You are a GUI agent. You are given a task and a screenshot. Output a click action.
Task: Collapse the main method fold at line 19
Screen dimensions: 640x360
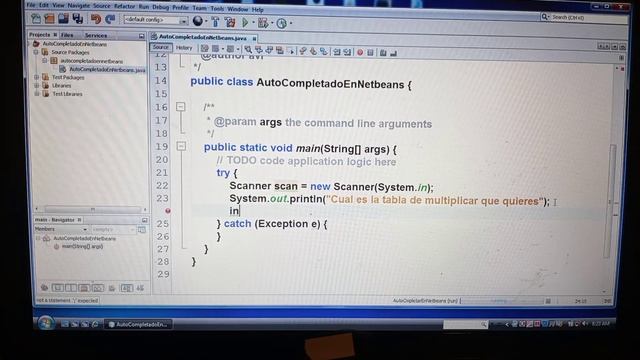coord(181,146)
